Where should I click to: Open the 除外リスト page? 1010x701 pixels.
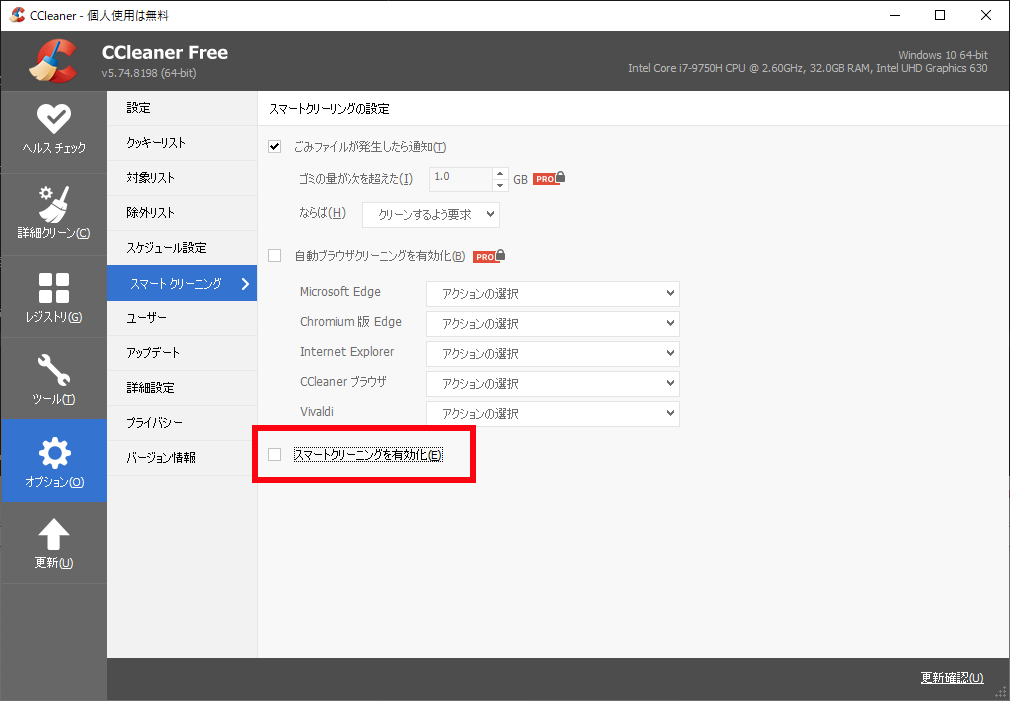[x=182, y=213]
